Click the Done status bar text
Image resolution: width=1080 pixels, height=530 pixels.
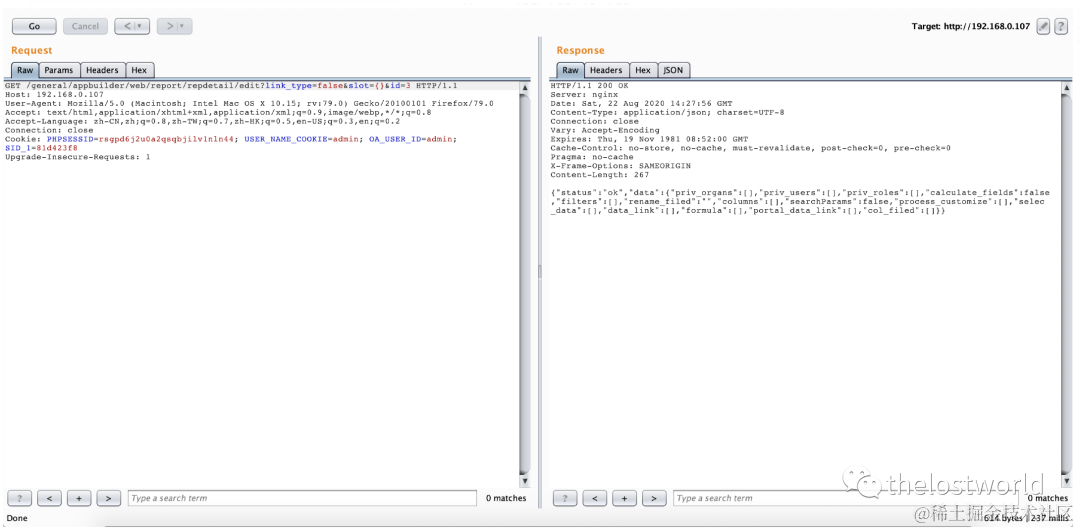19,518
